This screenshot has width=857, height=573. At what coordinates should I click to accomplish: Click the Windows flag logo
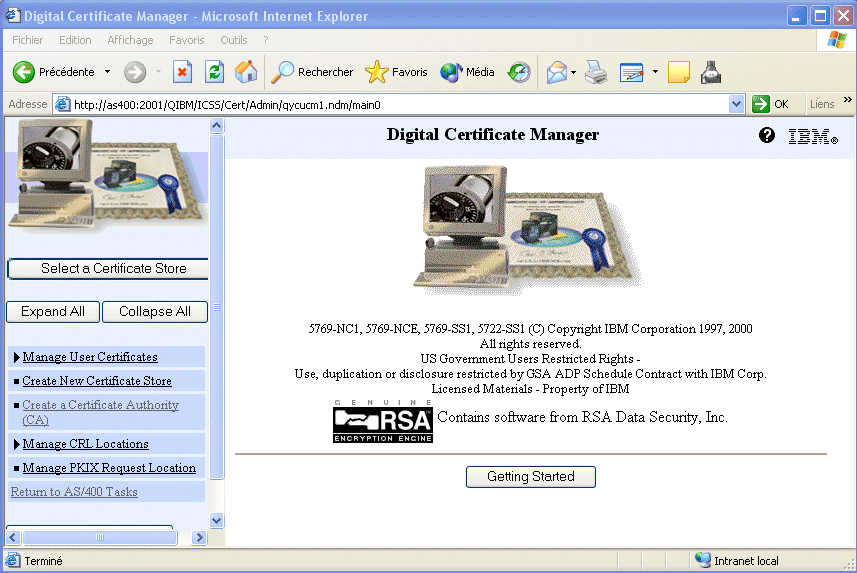tap(837, 40)
